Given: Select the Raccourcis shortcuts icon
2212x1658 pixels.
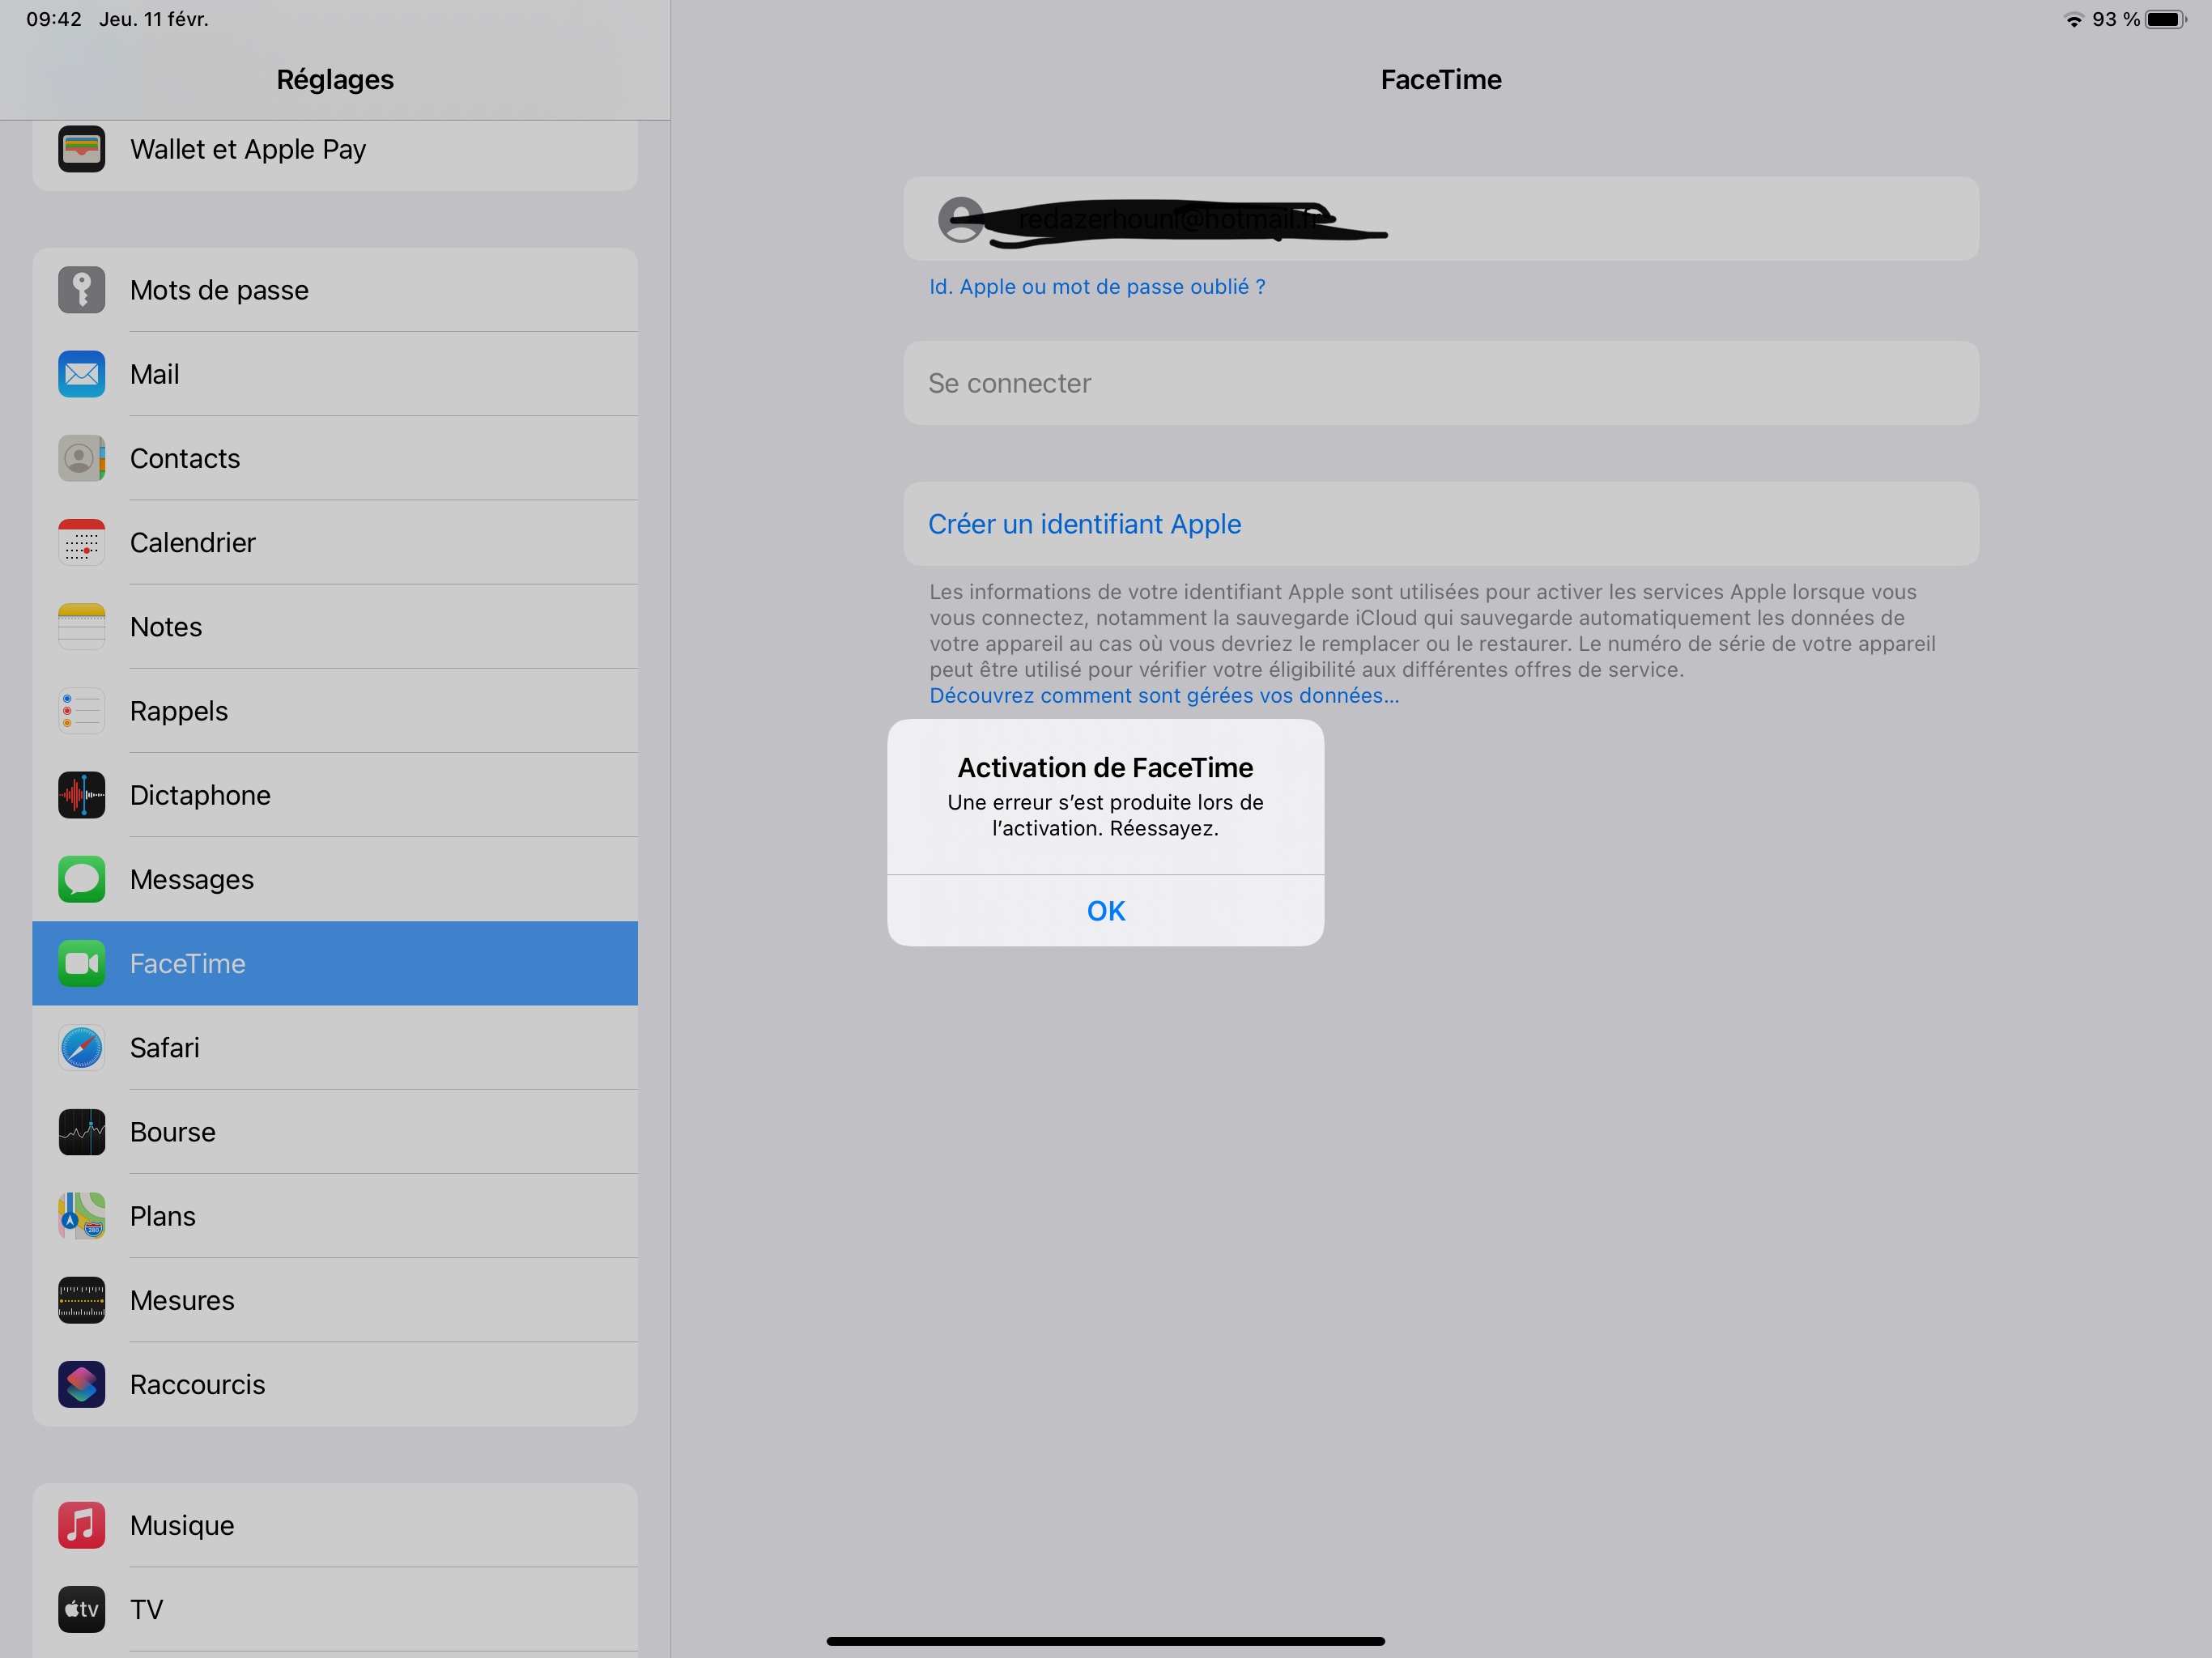Looking at the screenshot, I should (x=81, y=1384).
